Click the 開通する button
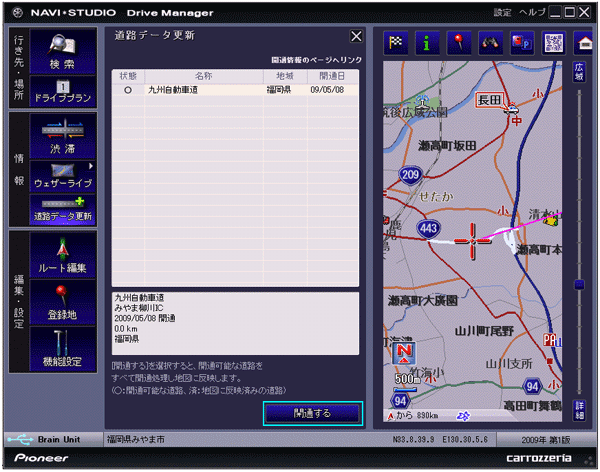 [313, 413]
